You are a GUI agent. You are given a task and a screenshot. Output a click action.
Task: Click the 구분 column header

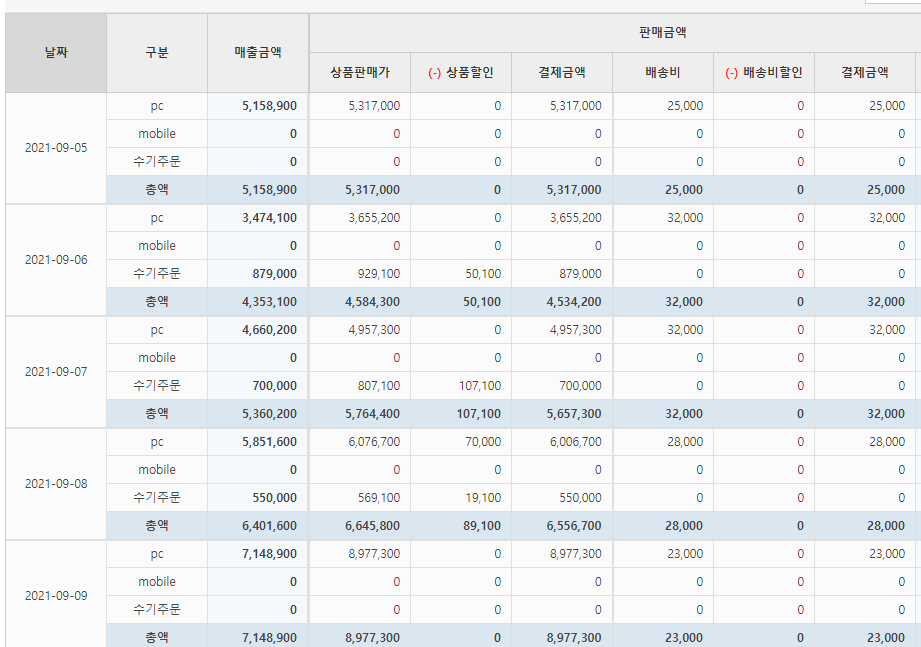pos(157,53)
